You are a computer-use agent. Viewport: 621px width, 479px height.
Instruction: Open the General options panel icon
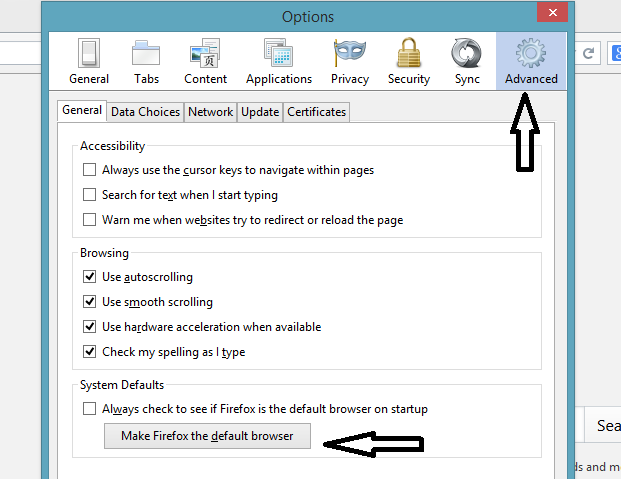[89, 62]
